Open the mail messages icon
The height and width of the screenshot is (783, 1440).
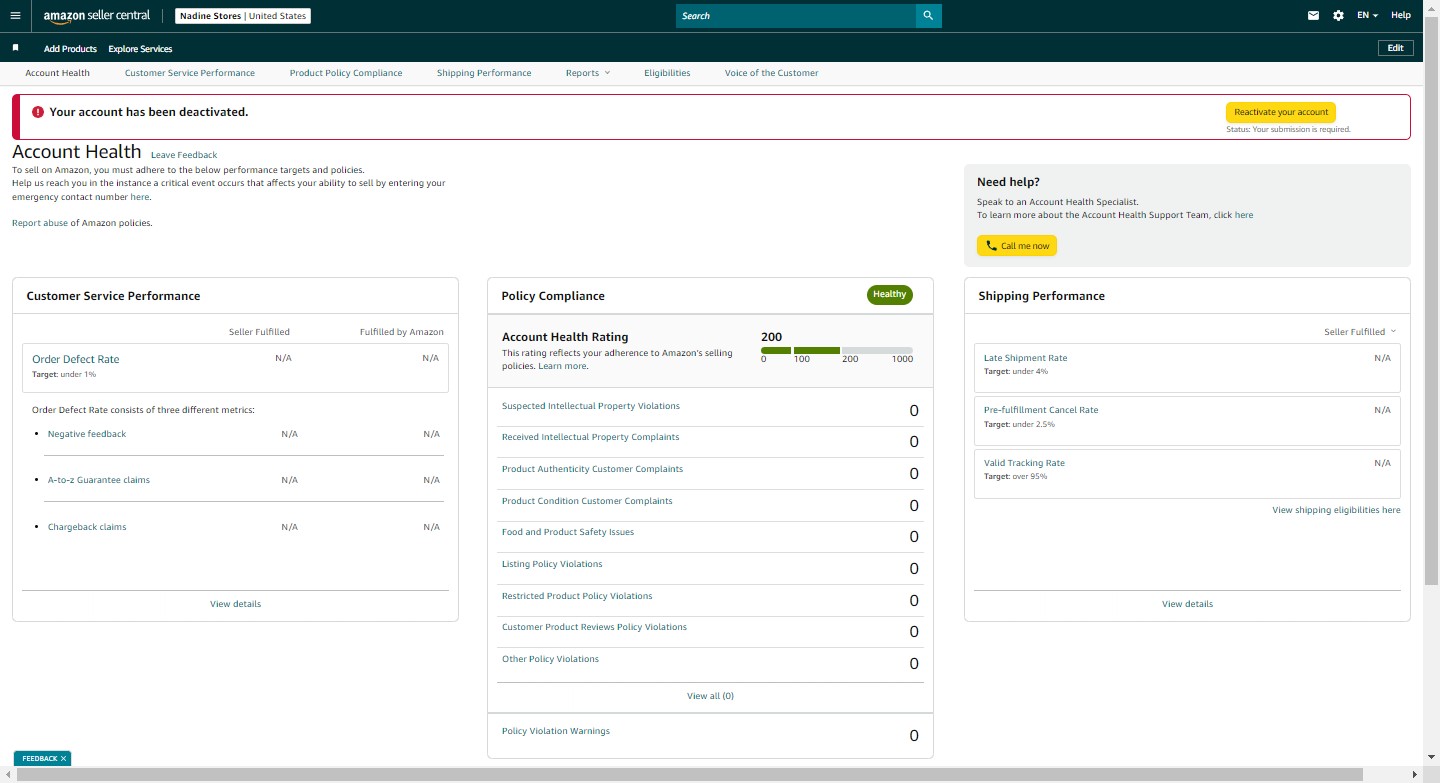pyautogui.click(x=1314, y=16)
